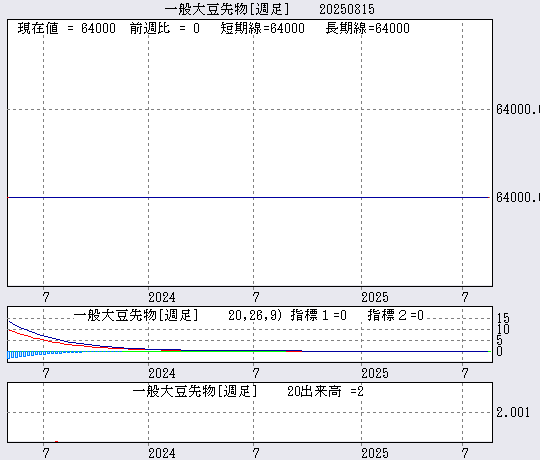Click the 指標1 =0 readout
The image size is (540, 460).
pos(319,315)
